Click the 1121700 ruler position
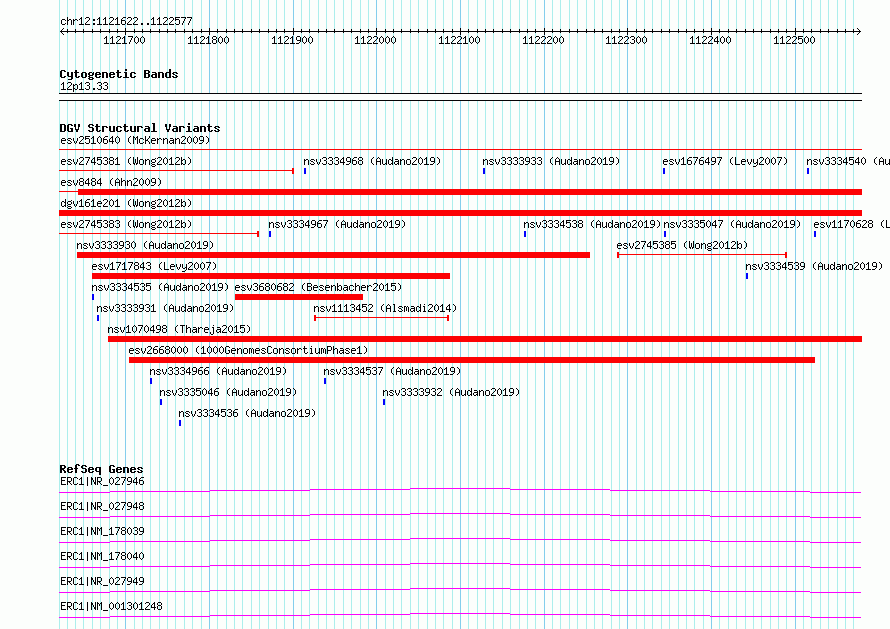Image resolution: width=890 pixels, height=629 pixels. click(x=124, y=40)
